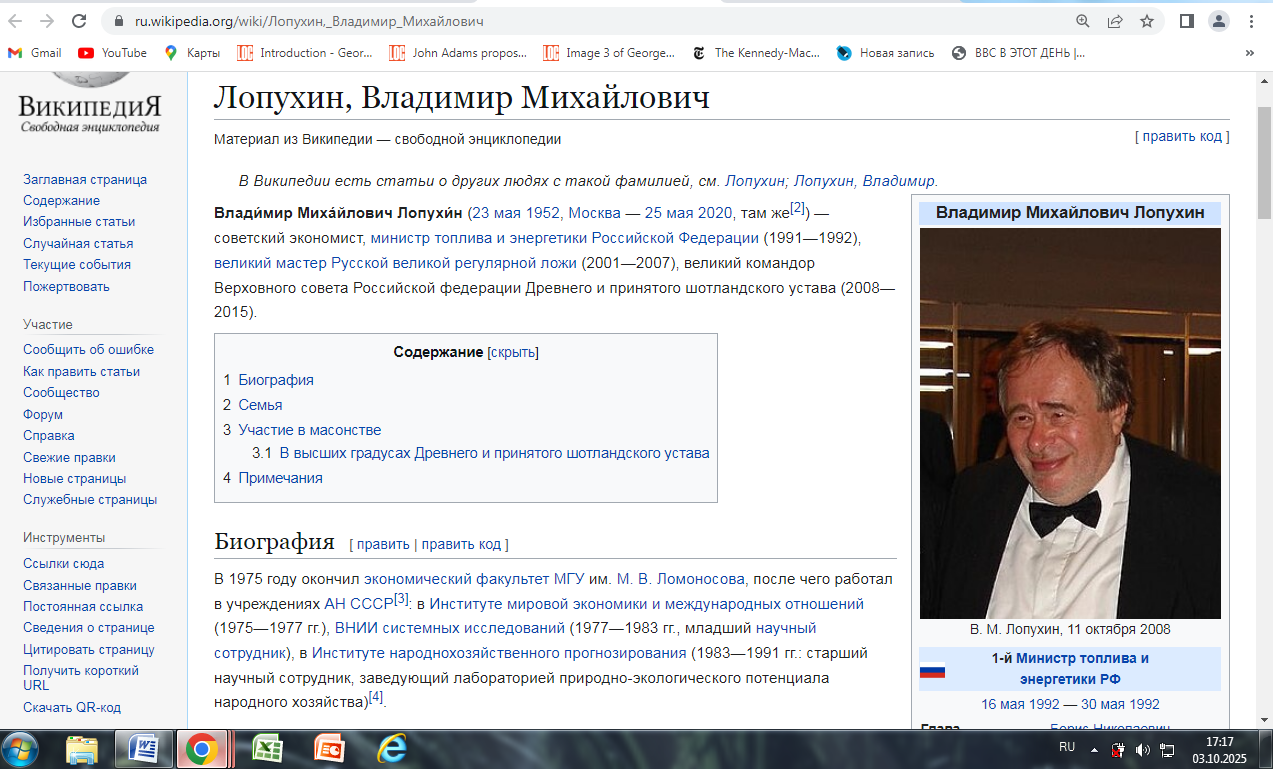
Task: Toggle the browser side panel icon
Action: pyautogui.click(x=1187, y=21)
